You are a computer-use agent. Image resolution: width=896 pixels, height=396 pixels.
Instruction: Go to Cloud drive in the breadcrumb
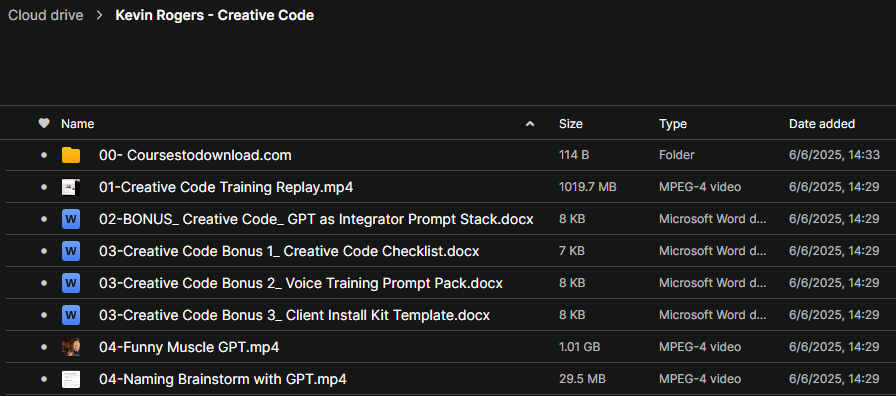point(46,15)
